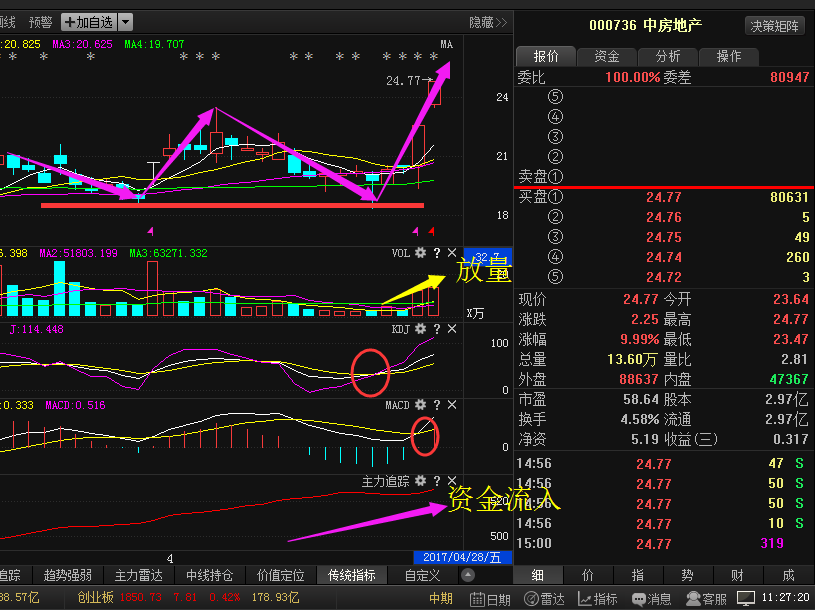Show help for the 主力追踪 panel

click(437, 481)
